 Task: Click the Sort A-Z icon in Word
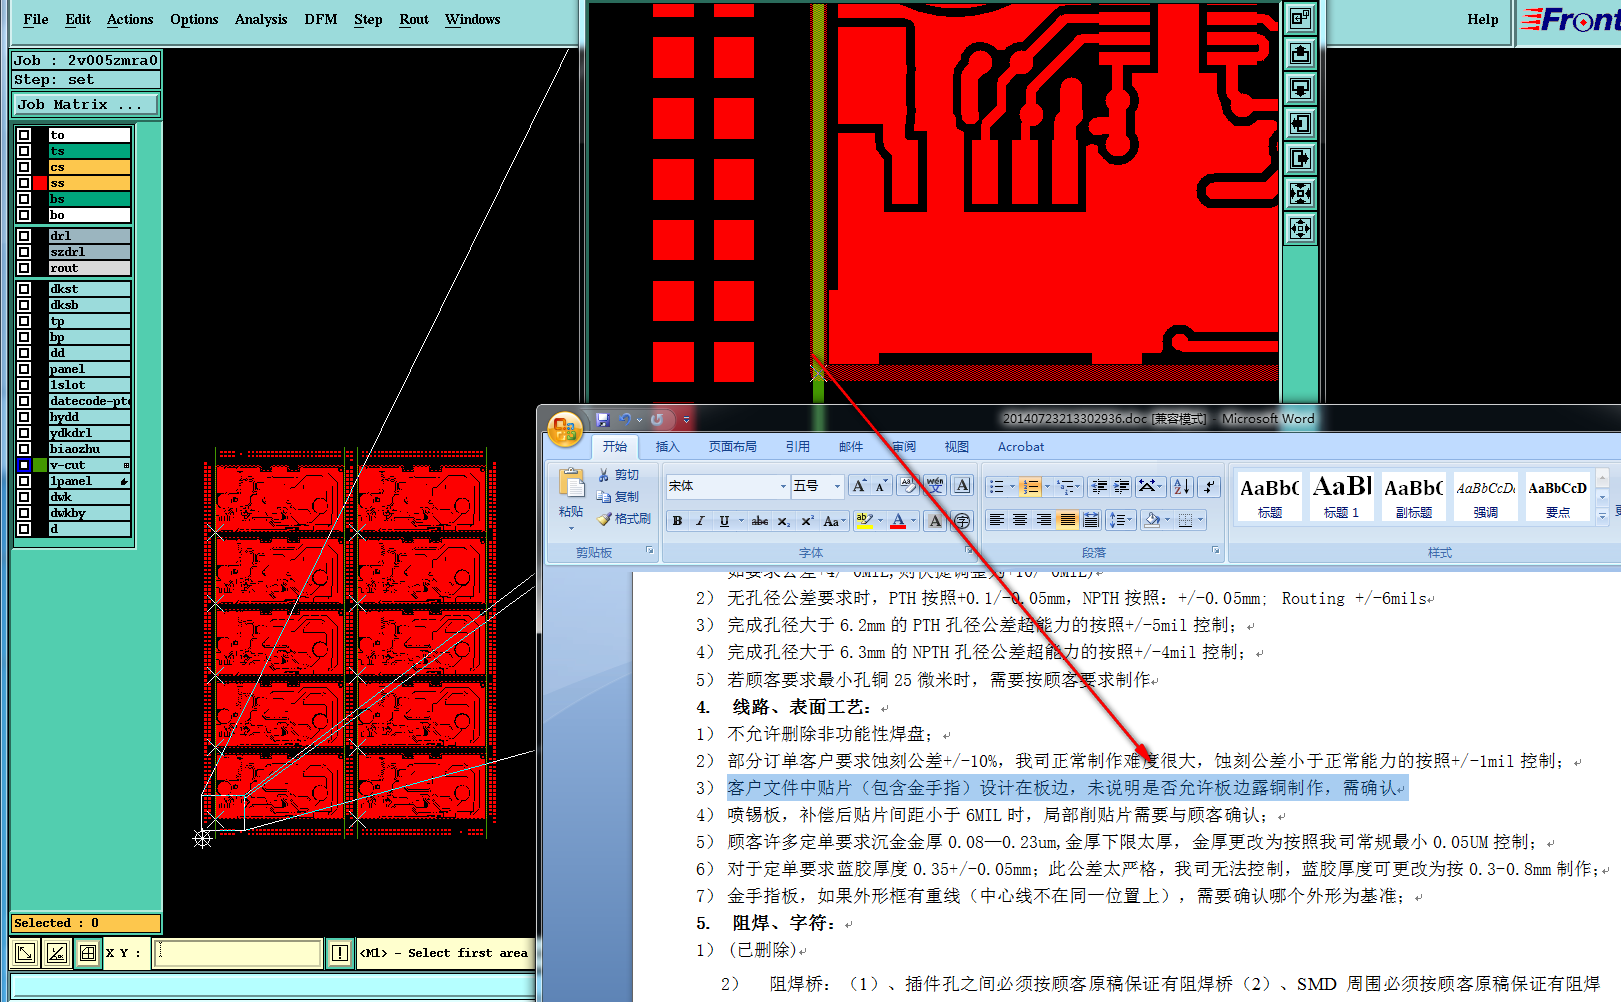pos(1182,486)
